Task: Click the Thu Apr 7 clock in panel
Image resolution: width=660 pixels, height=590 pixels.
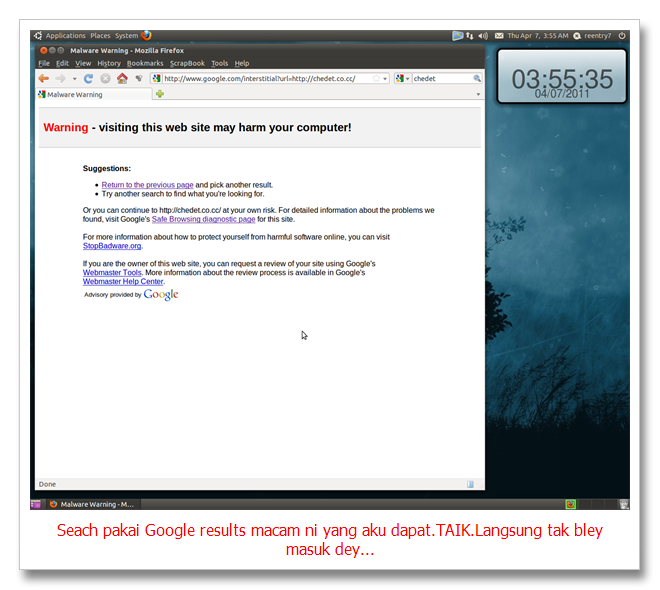Action: 538,36
